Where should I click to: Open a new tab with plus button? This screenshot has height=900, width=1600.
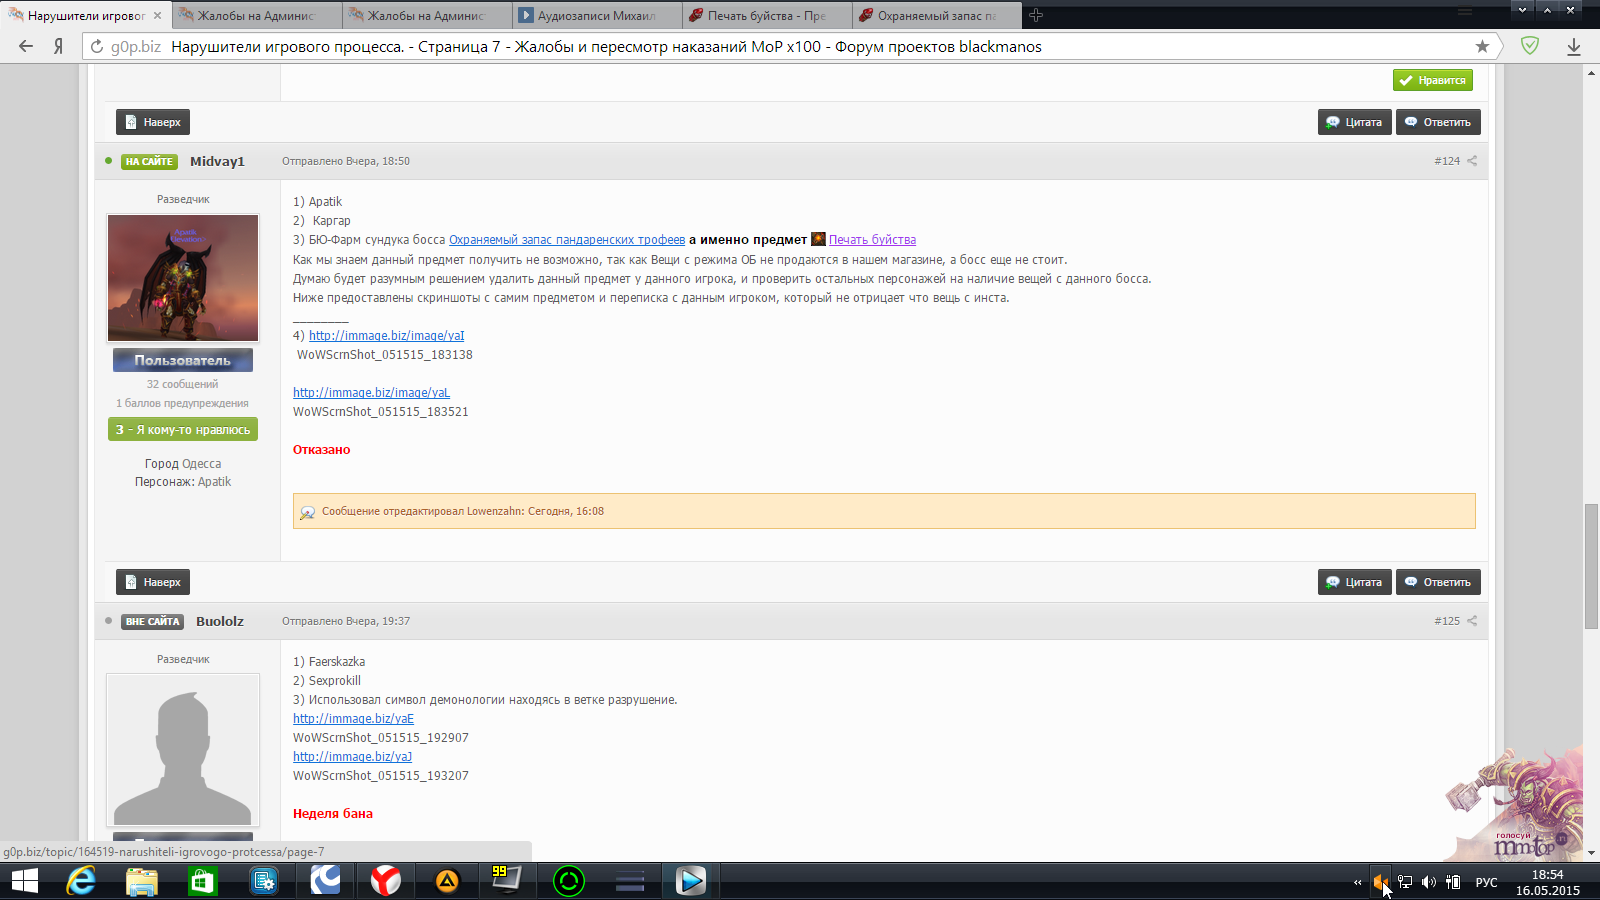(x=1036, y=15)
